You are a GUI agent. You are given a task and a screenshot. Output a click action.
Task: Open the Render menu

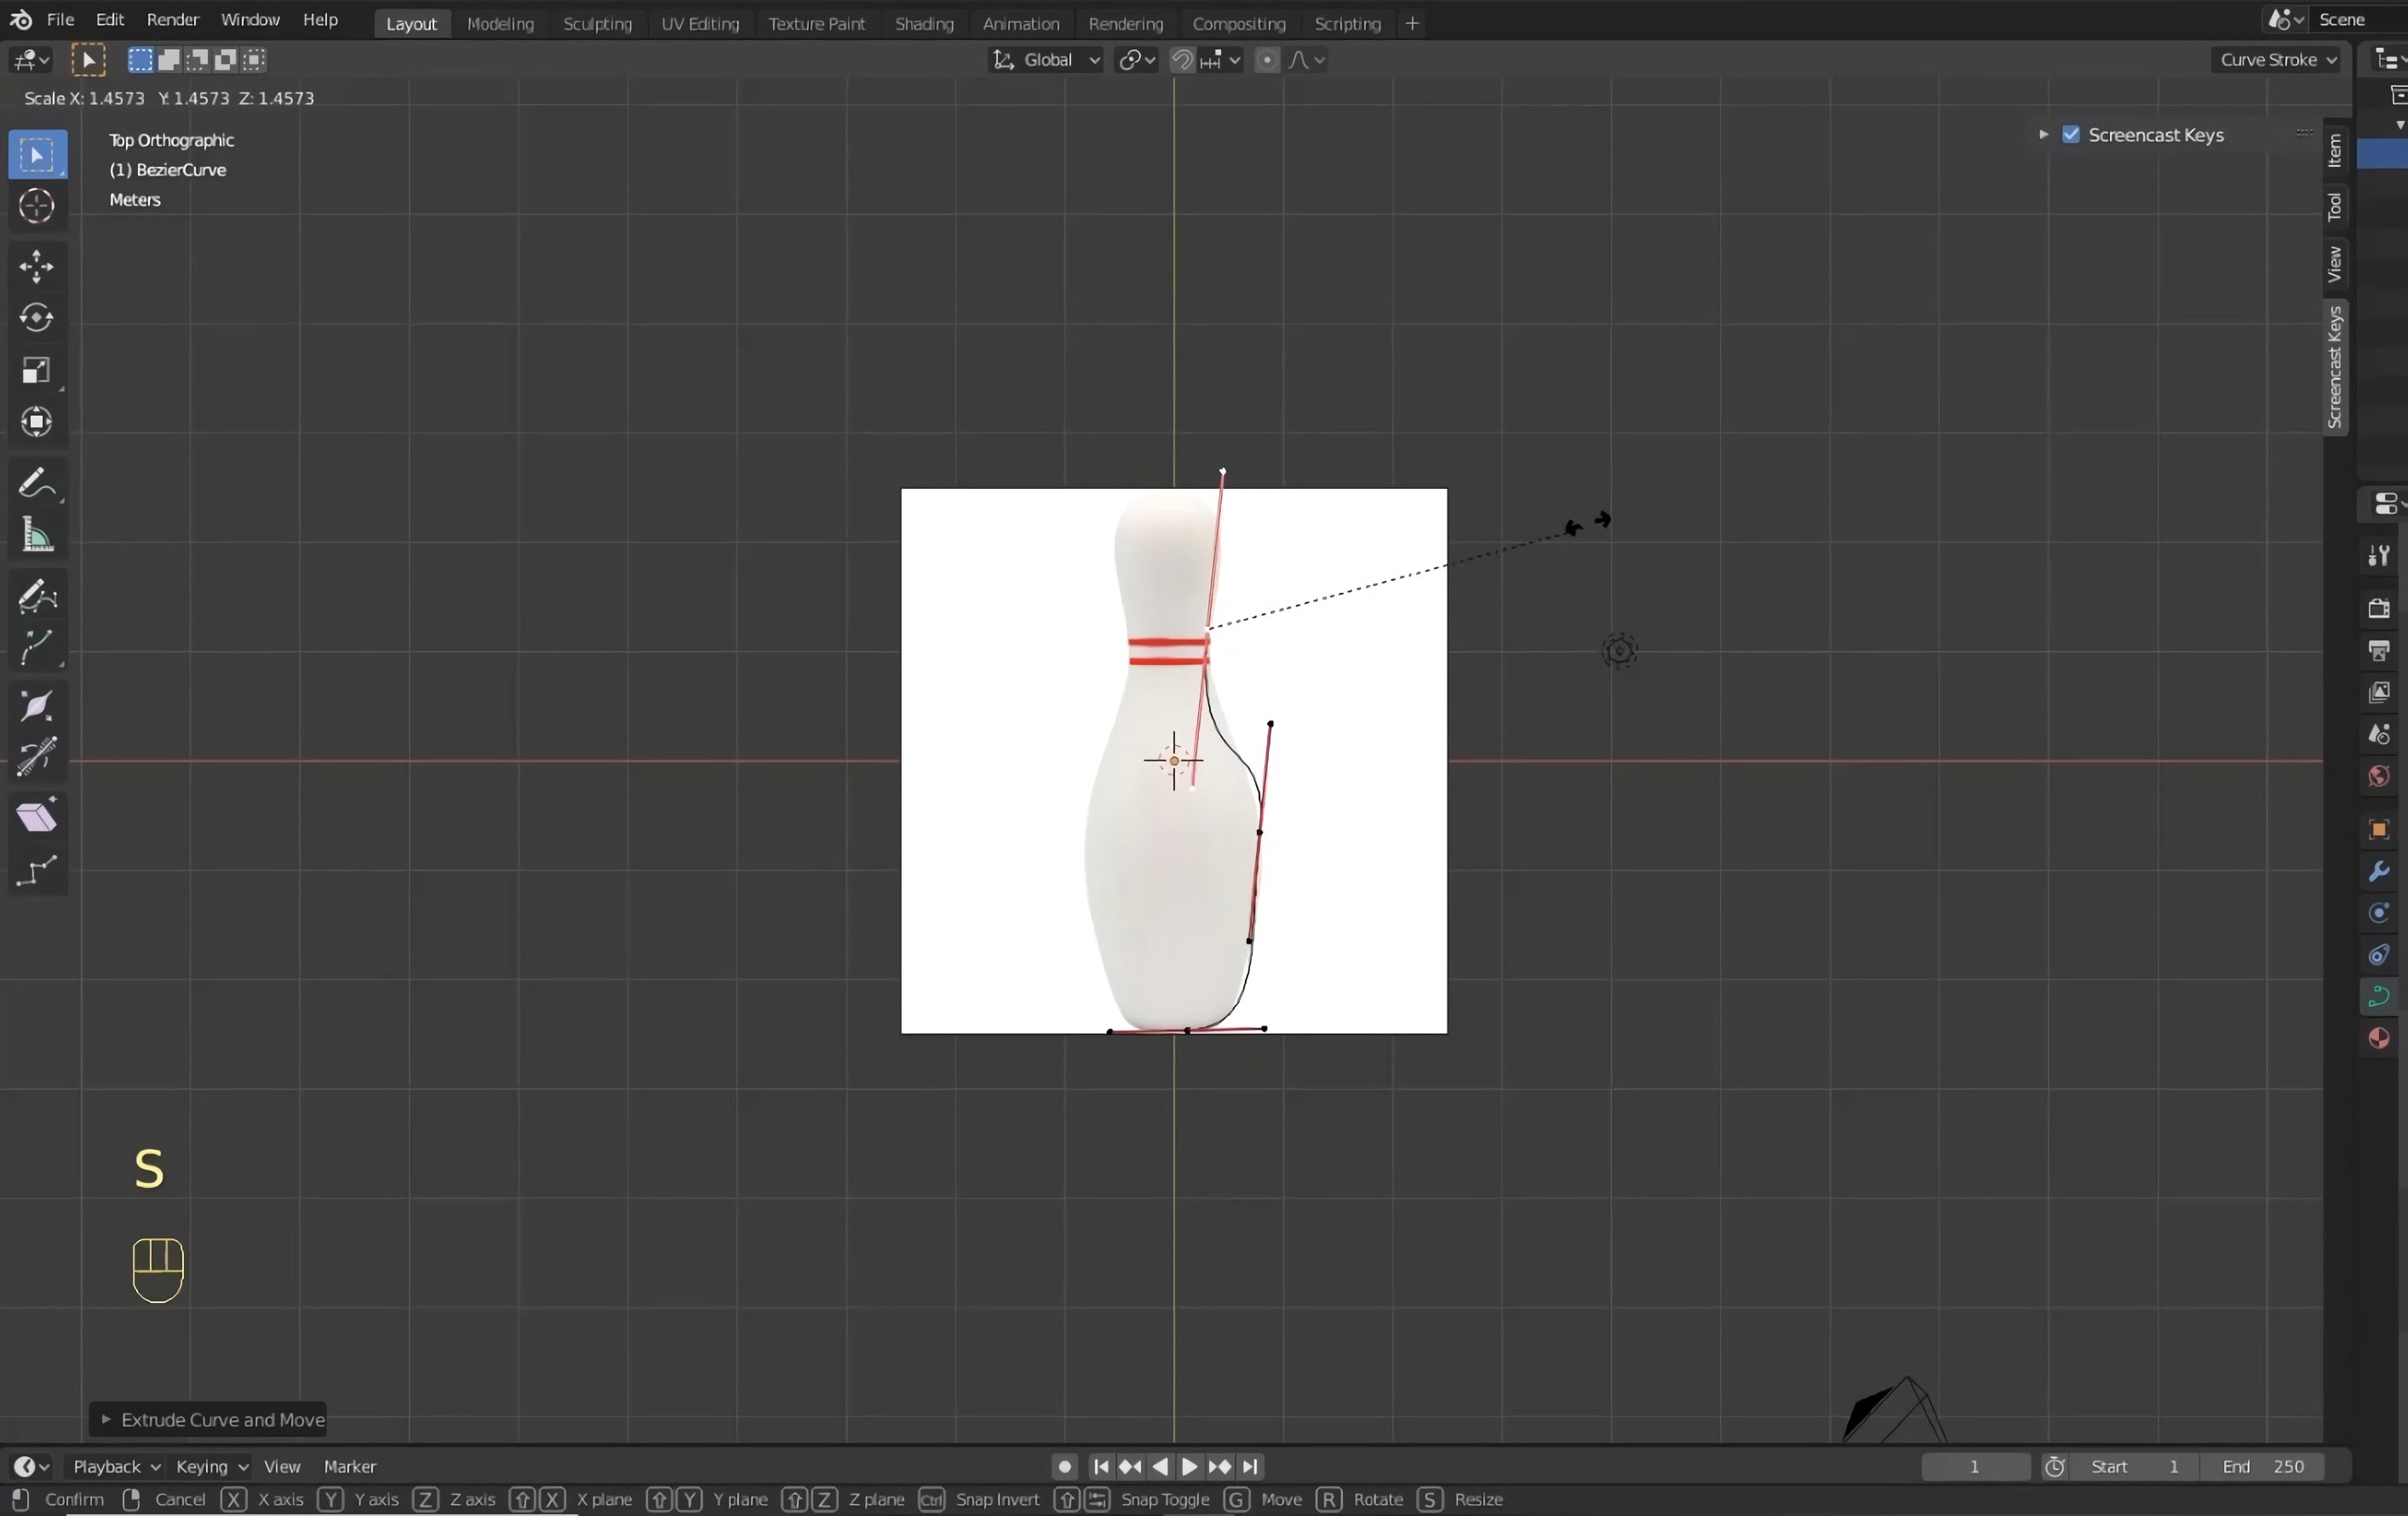(172, 20)
